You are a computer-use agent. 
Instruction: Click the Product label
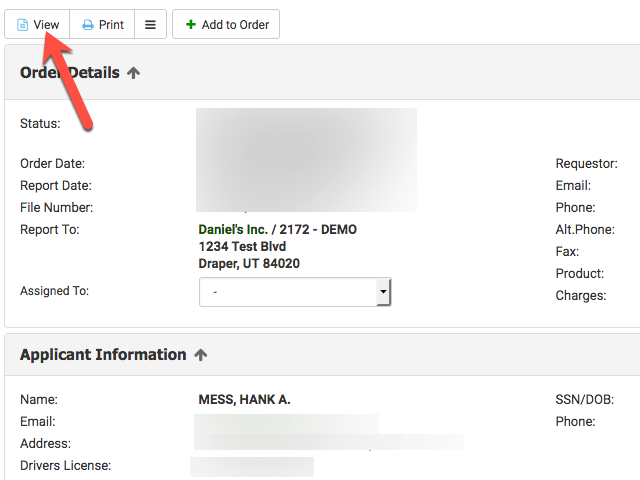[579, 274]
